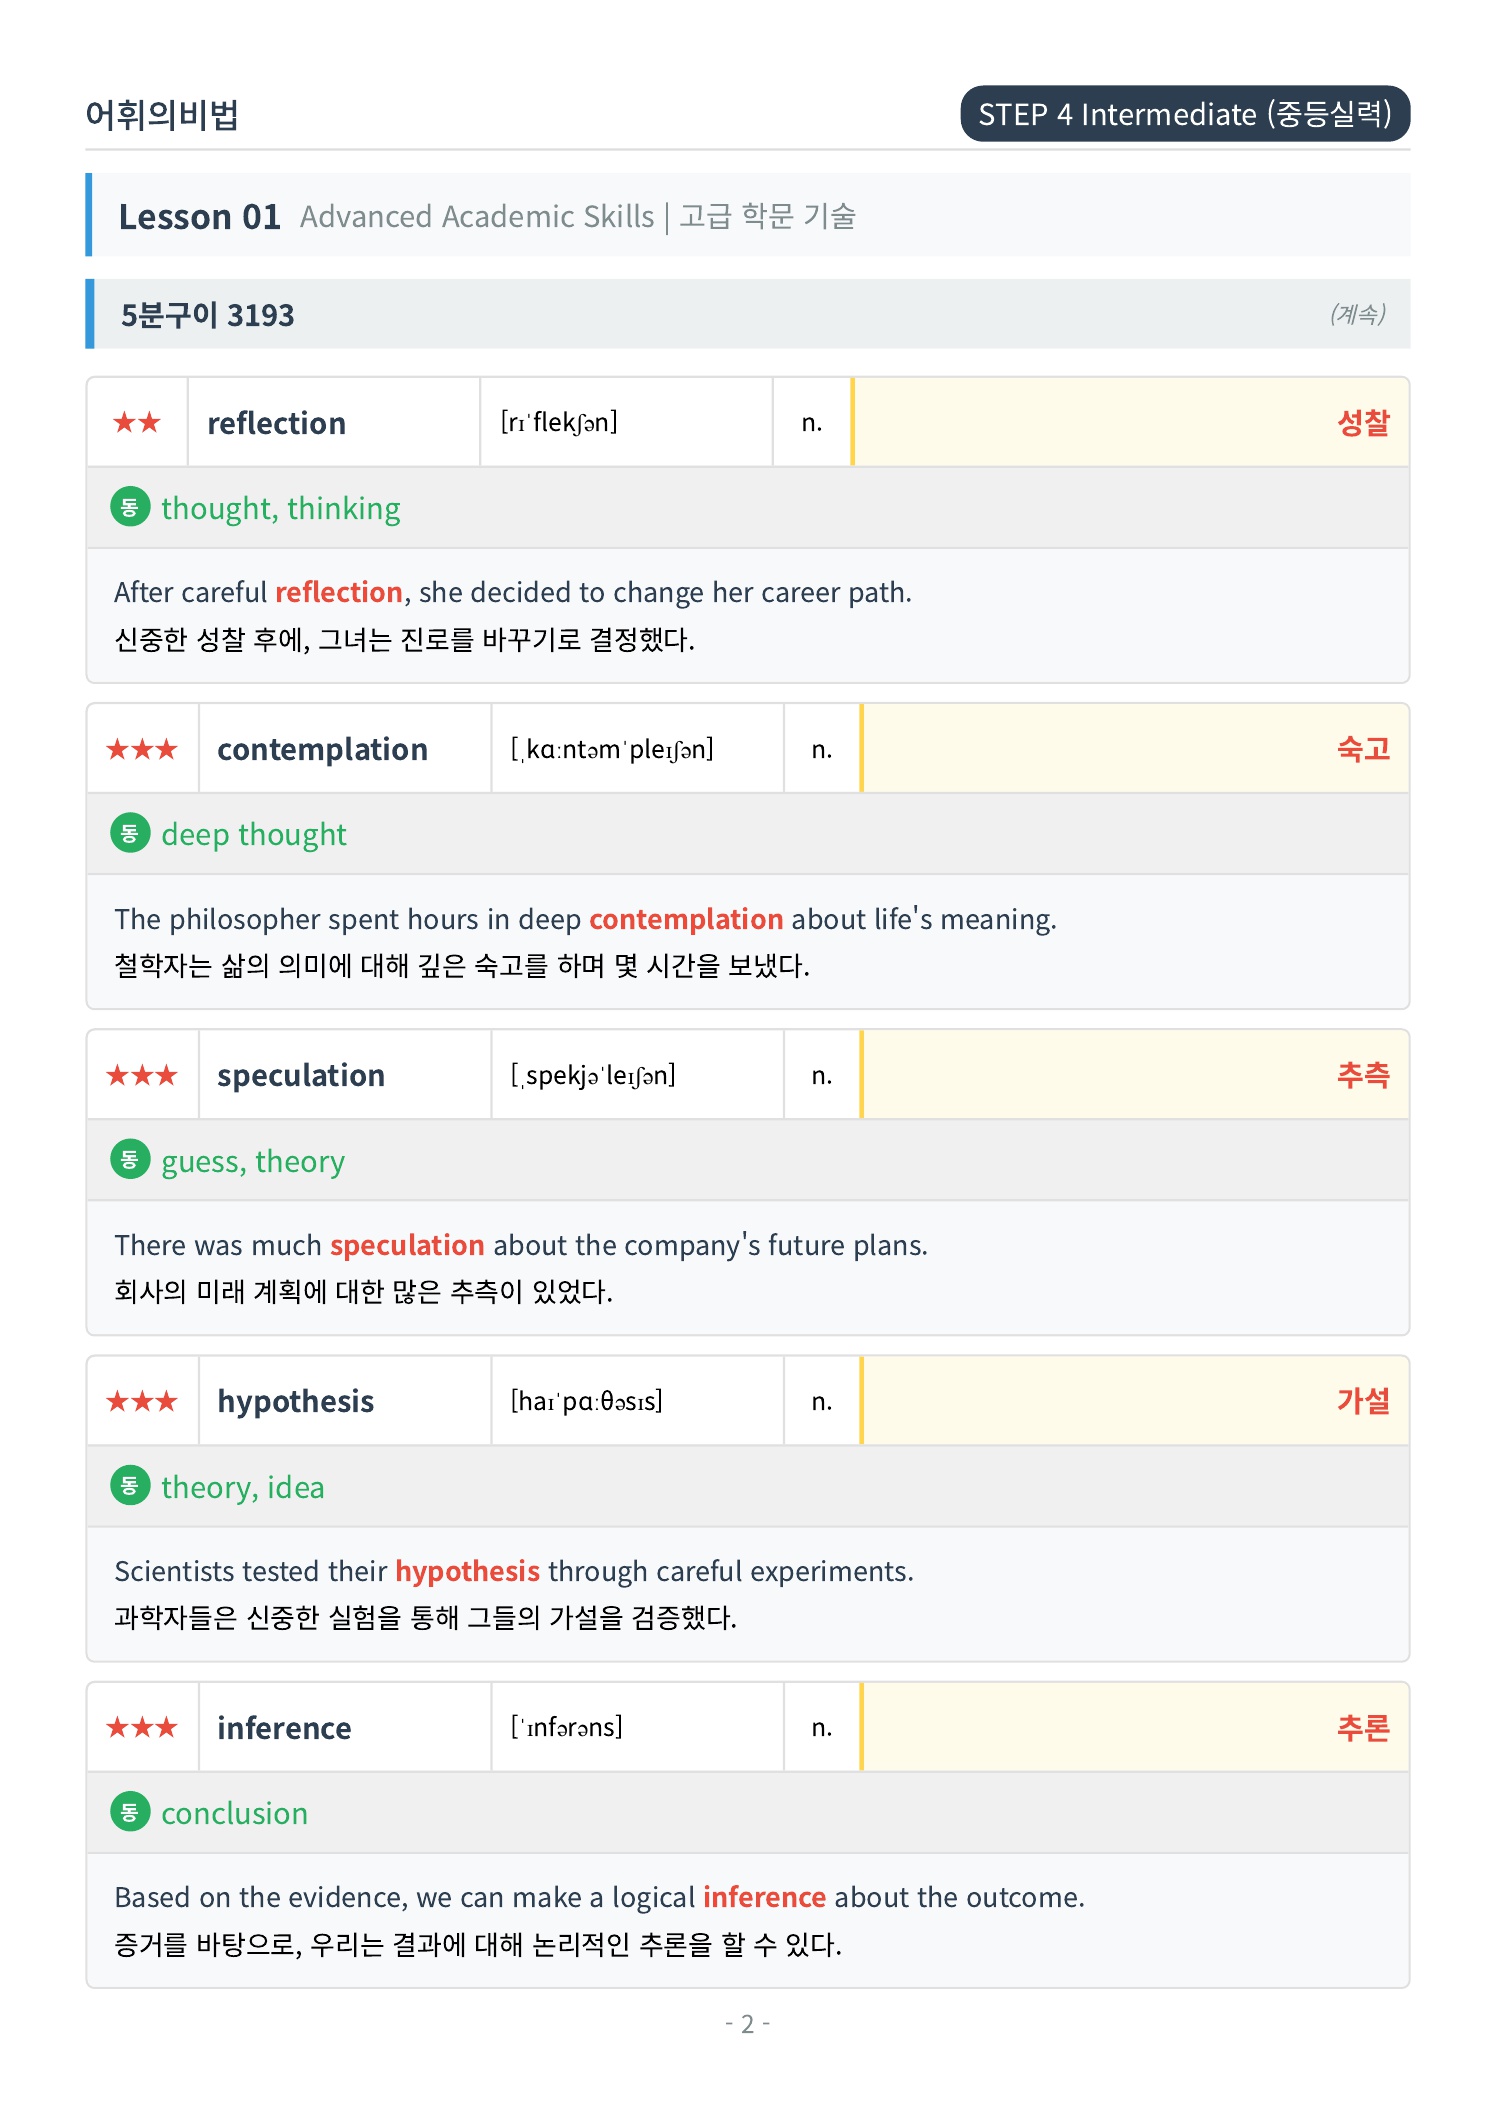Click the yellow meaning cell showing 성찰

(x=1130, y=422)
